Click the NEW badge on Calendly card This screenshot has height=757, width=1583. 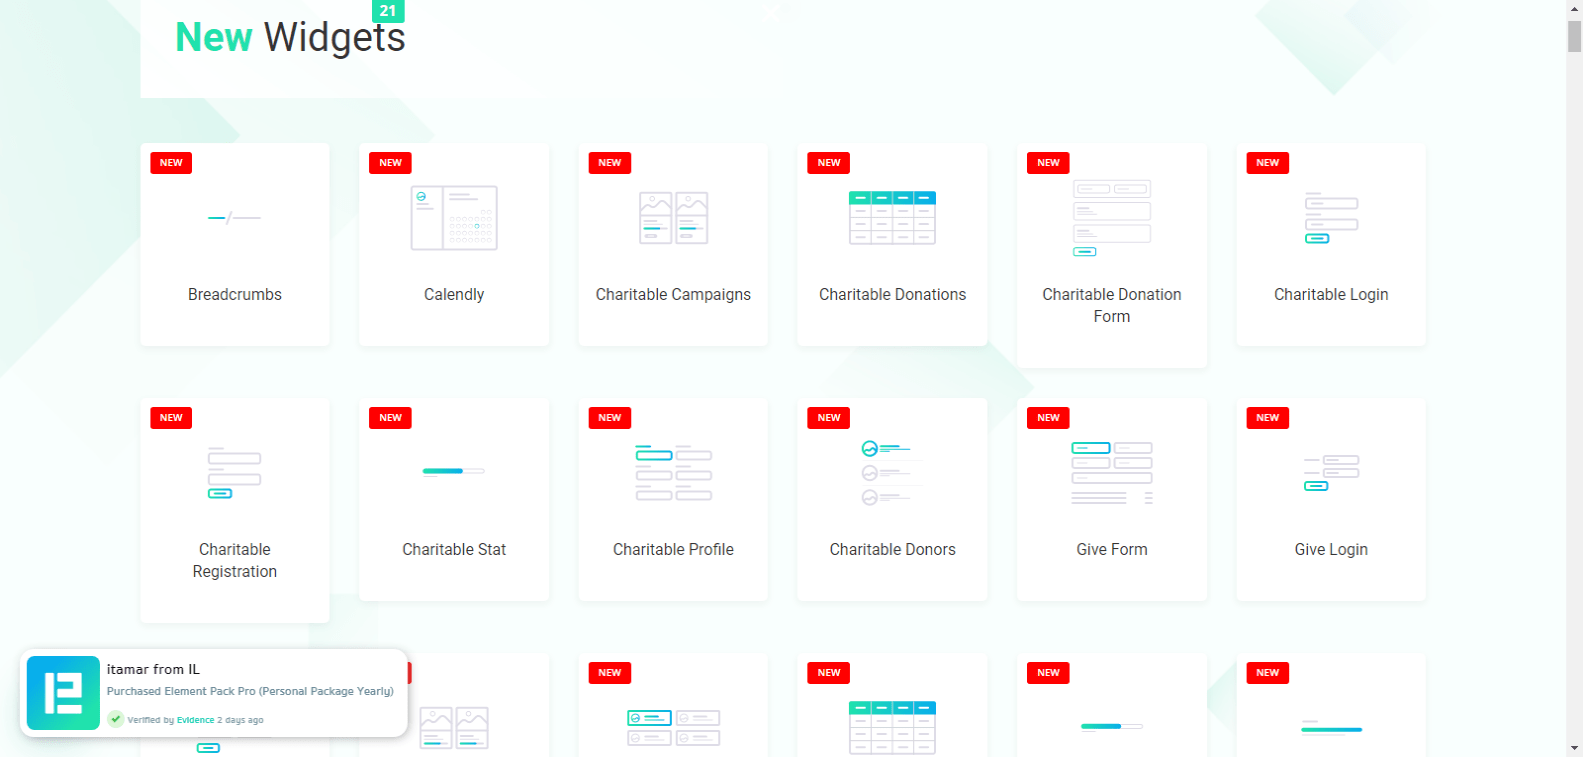(x=390, y=163)
